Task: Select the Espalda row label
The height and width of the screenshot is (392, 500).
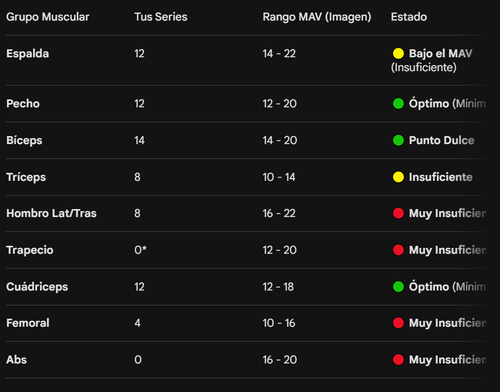Action: coord(28,53)
